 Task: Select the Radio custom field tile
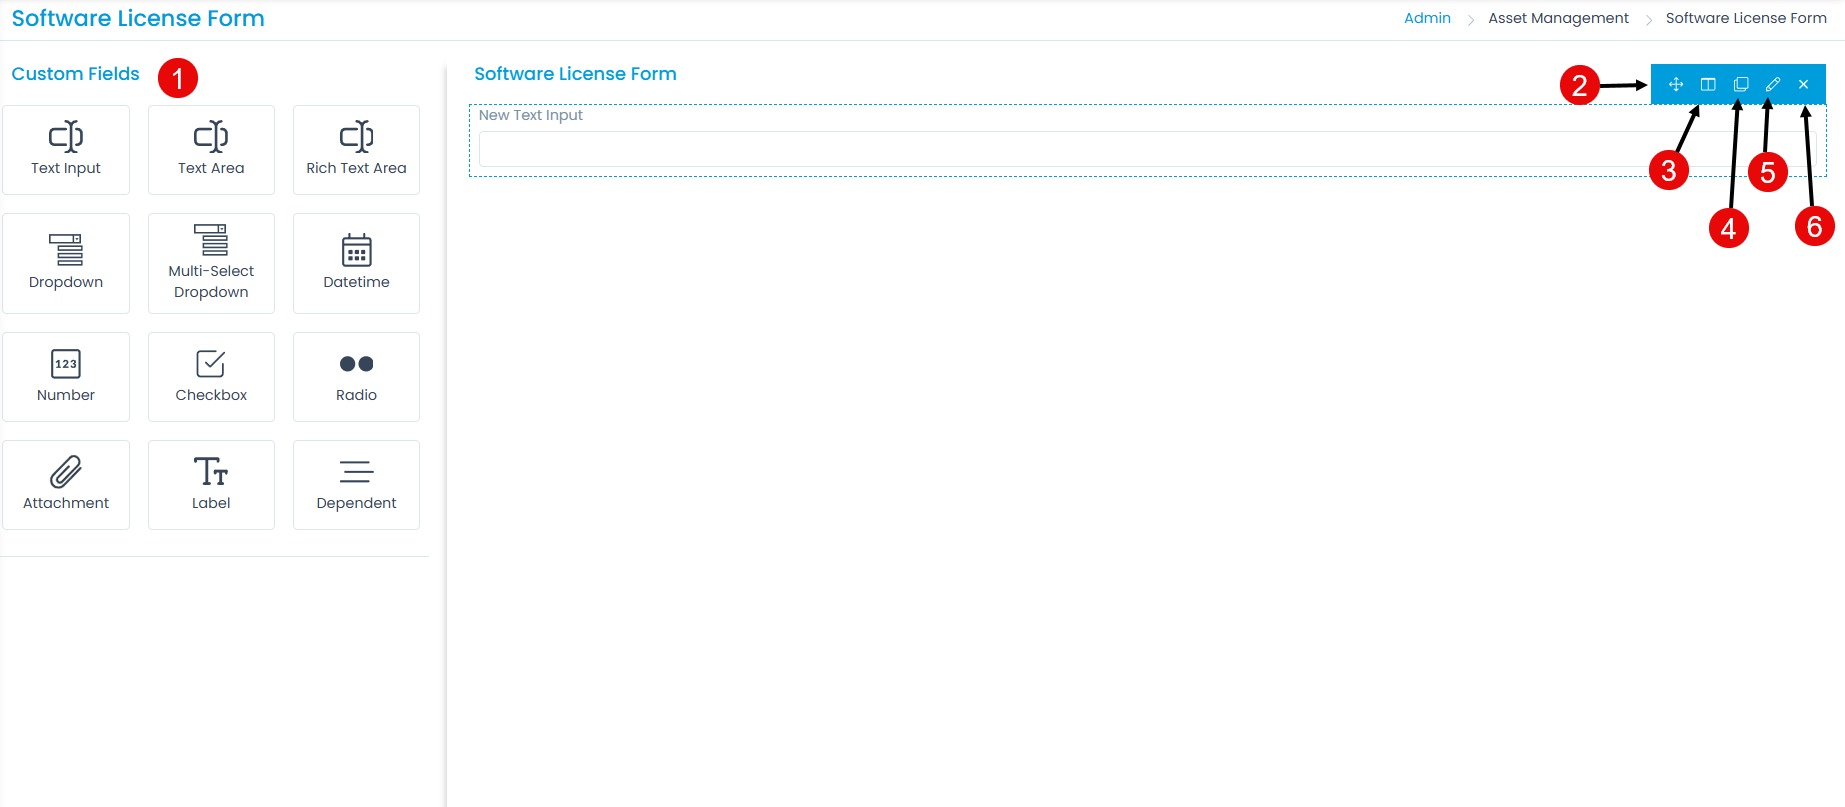(356, 377)
